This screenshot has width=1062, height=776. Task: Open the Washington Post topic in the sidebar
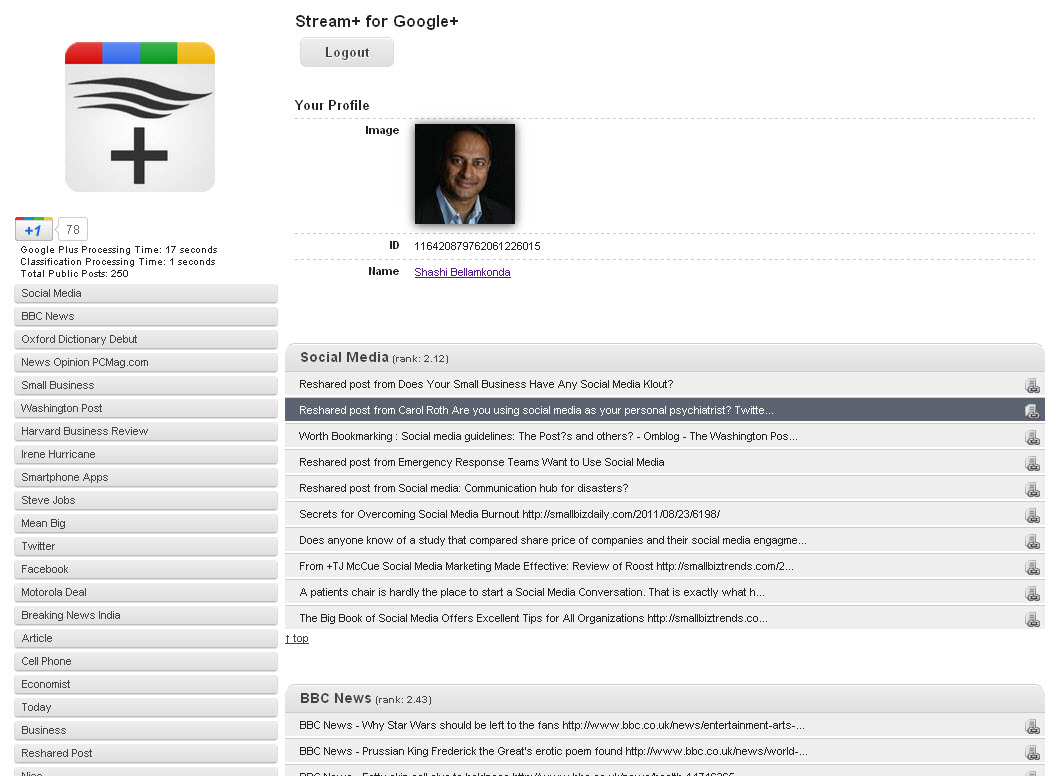(x=145, y=408)
